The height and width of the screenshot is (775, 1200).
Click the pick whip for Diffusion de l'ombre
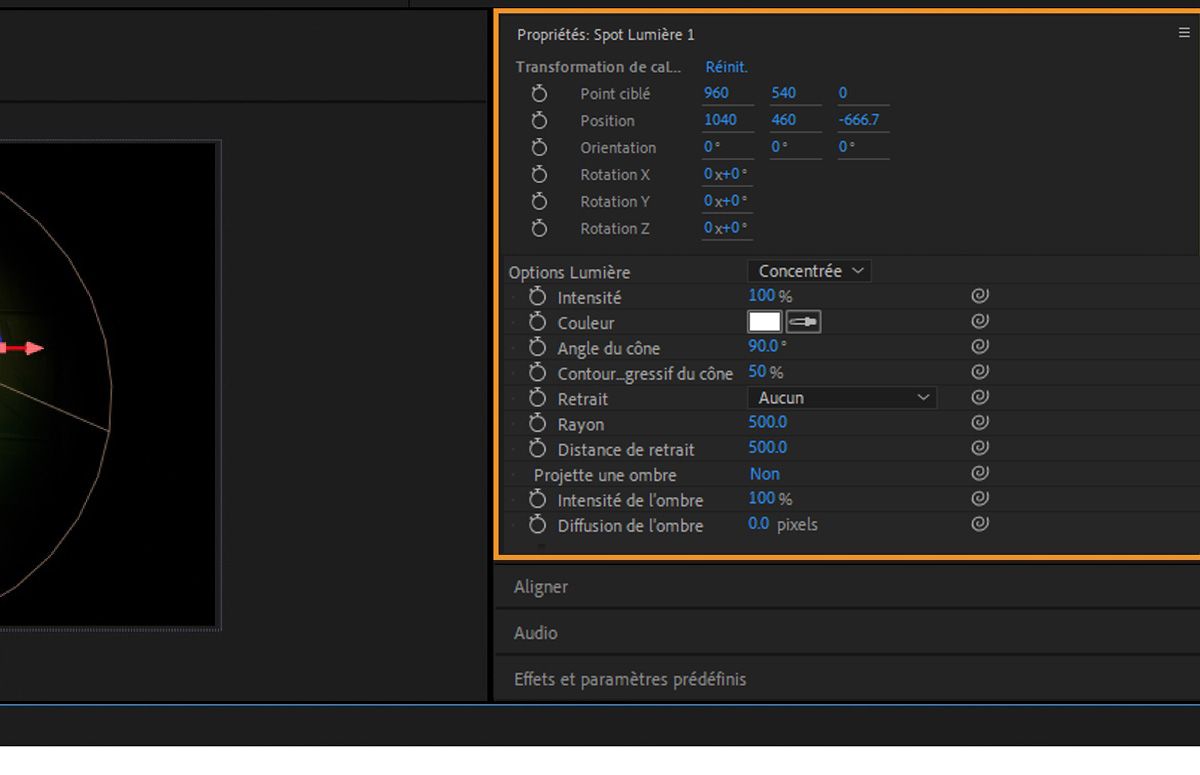click(x=980, y=524)
